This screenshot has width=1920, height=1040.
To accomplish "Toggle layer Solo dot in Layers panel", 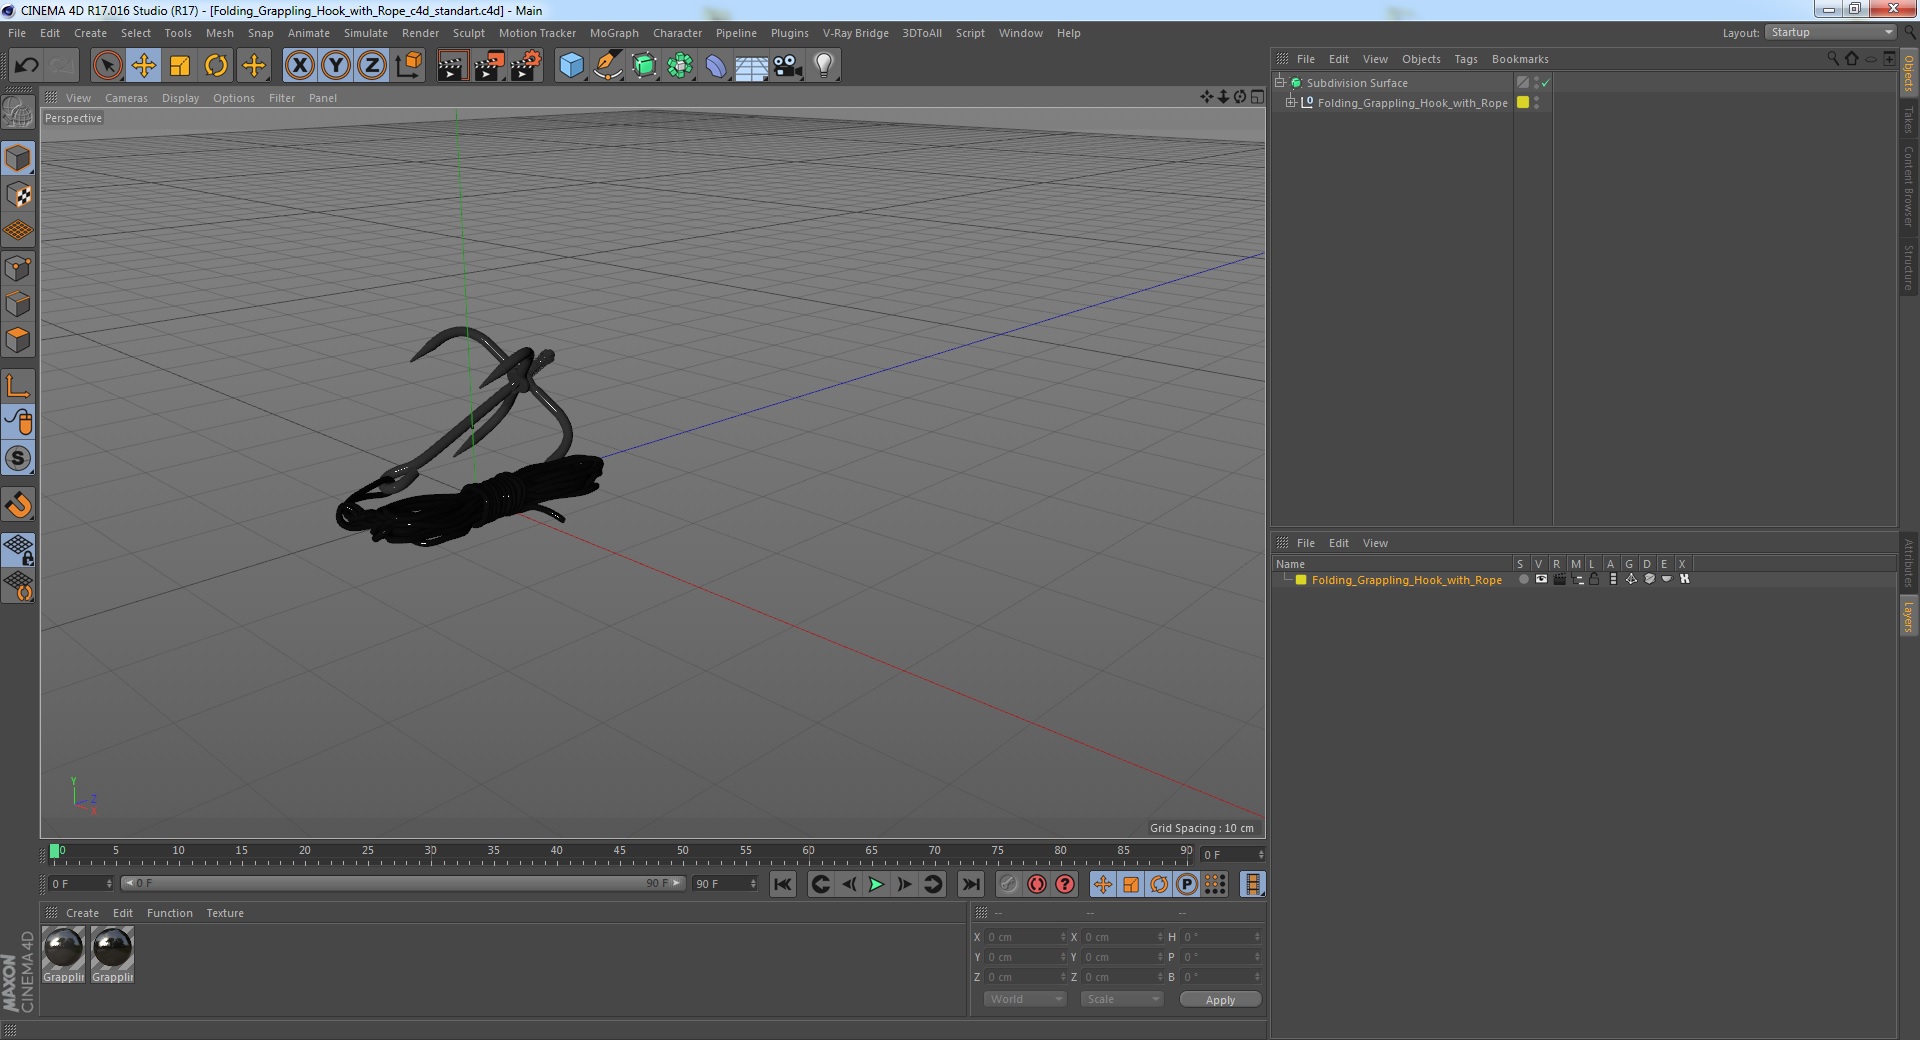I will (1523, 579).
